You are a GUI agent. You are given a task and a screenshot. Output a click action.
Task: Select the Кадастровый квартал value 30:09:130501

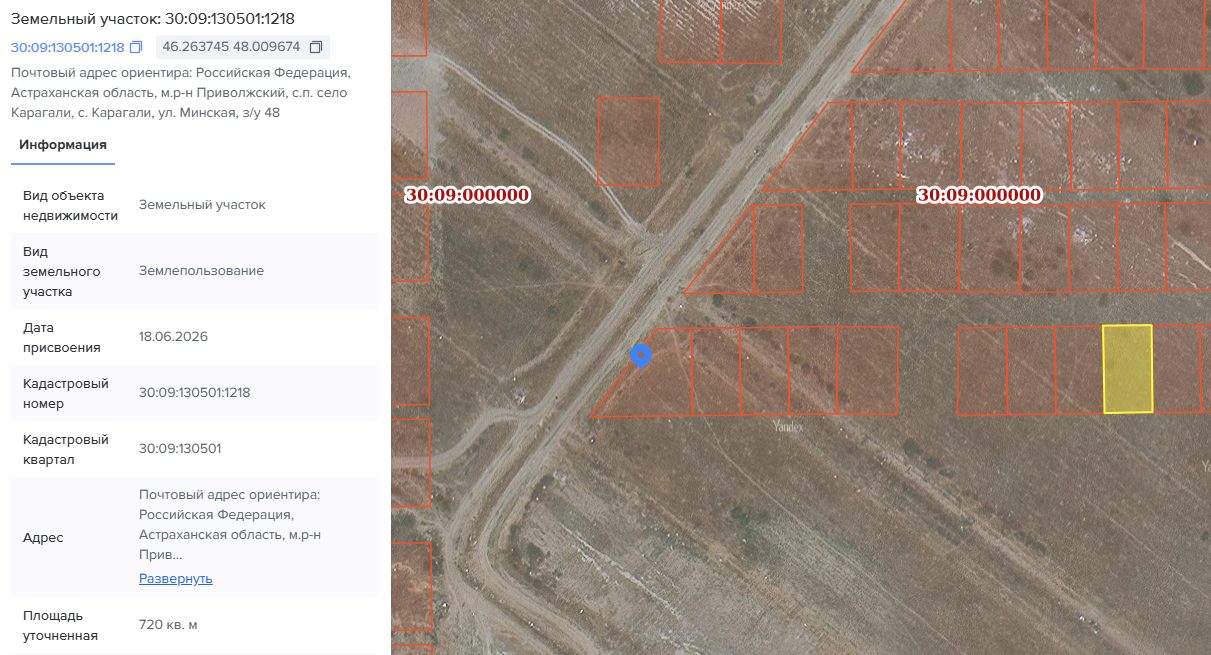tap(180, 449)
